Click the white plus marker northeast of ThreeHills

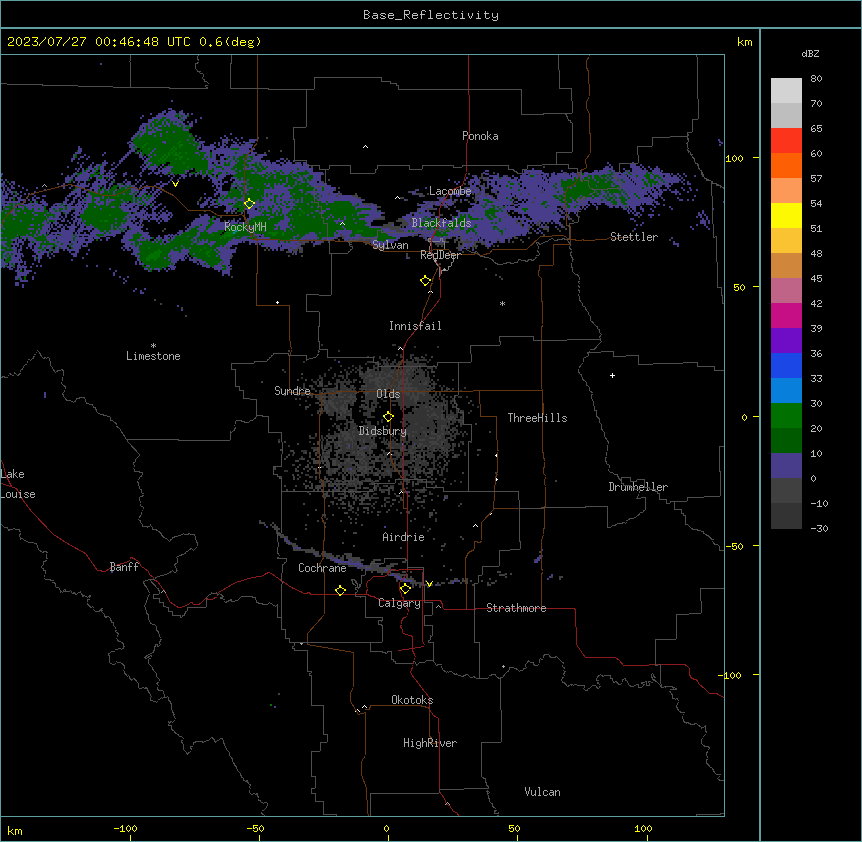[612, 375]
